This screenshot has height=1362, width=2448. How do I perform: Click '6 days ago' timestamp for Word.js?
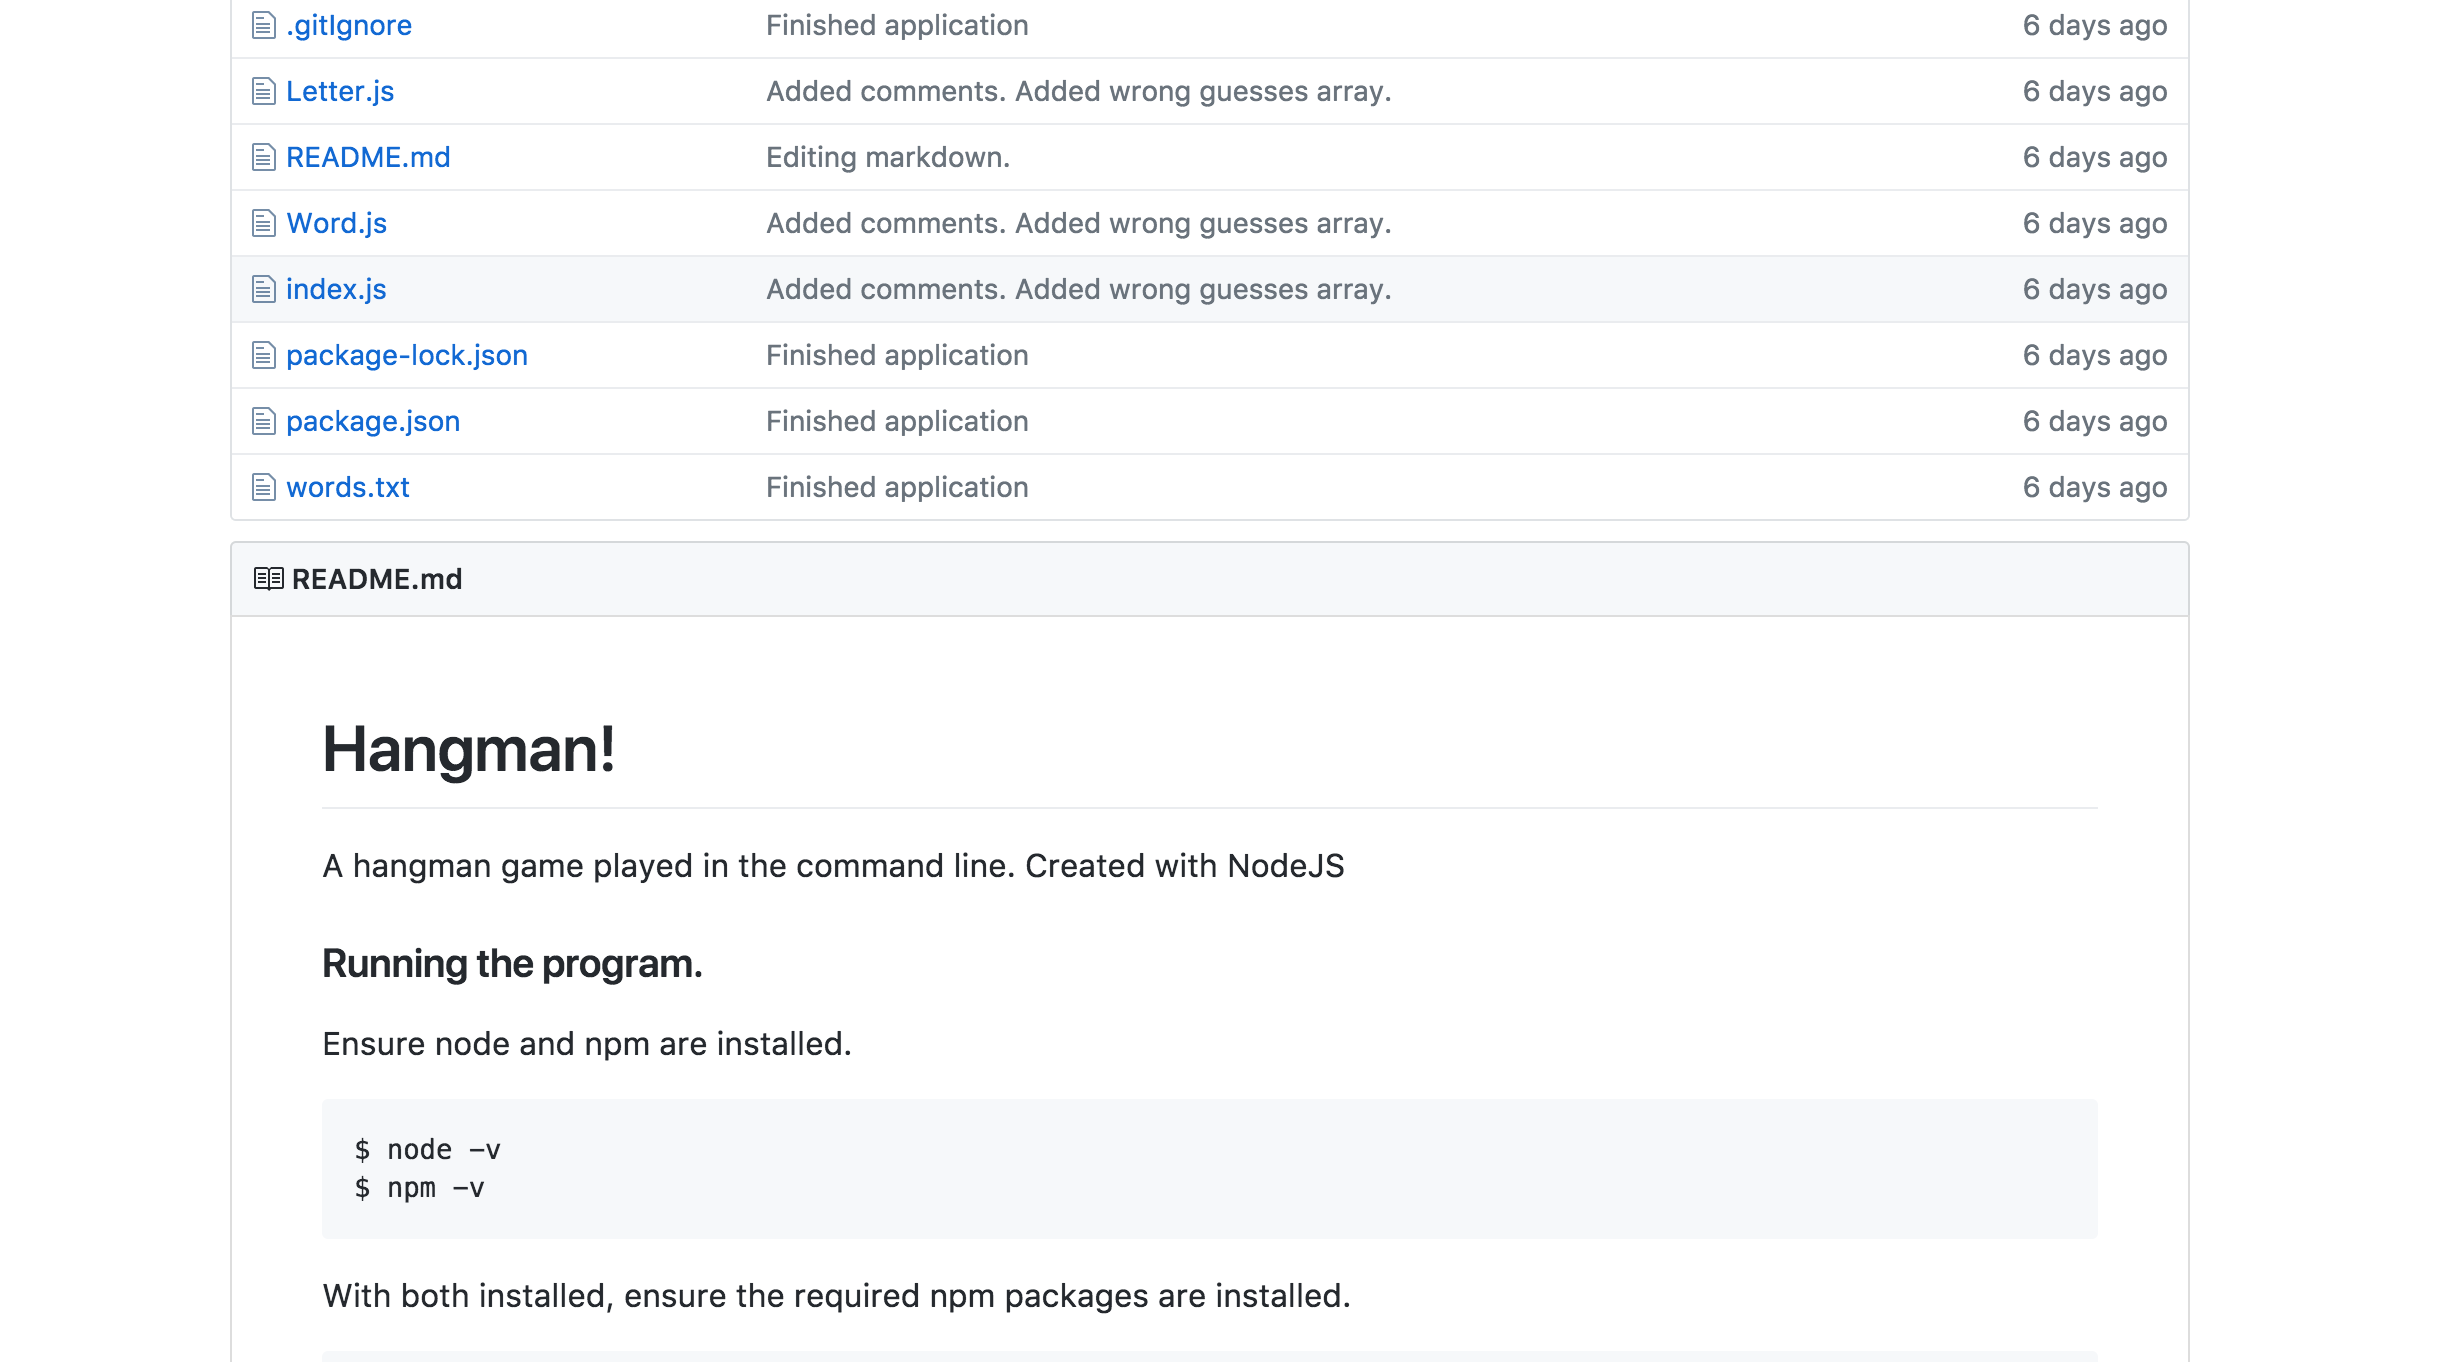coord(2095,223)
